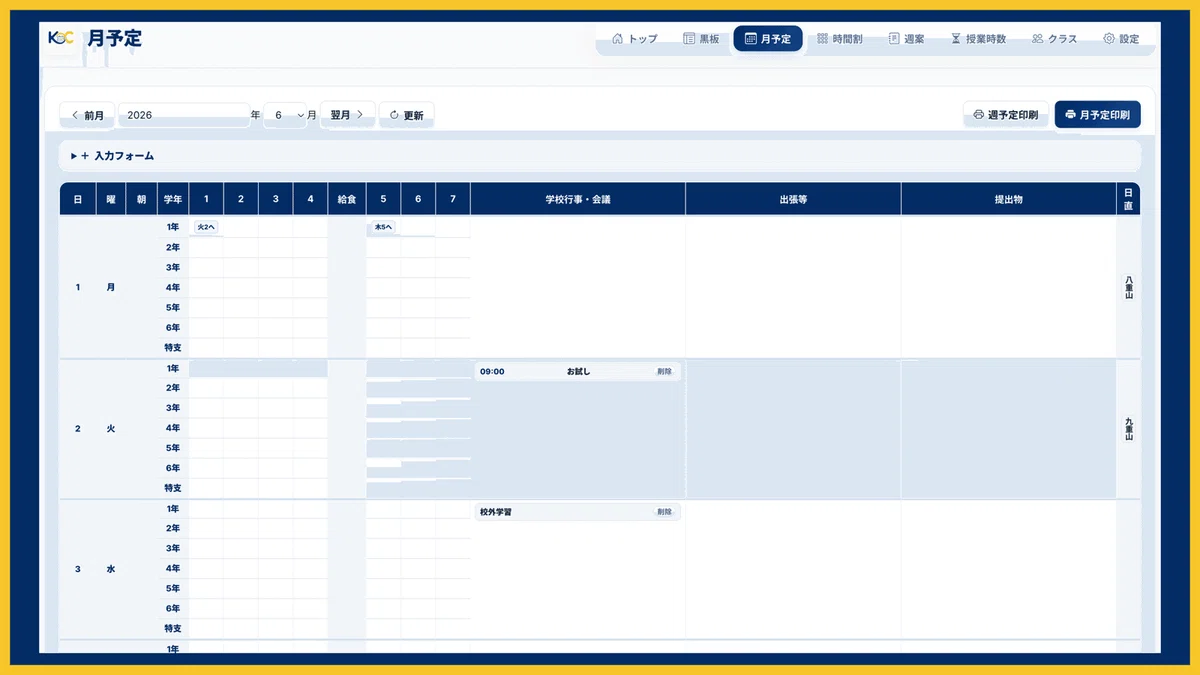This screenshot has width=1200, height=675.
Task: Open the クラス people icon
Action: [x=1038, y=39]
